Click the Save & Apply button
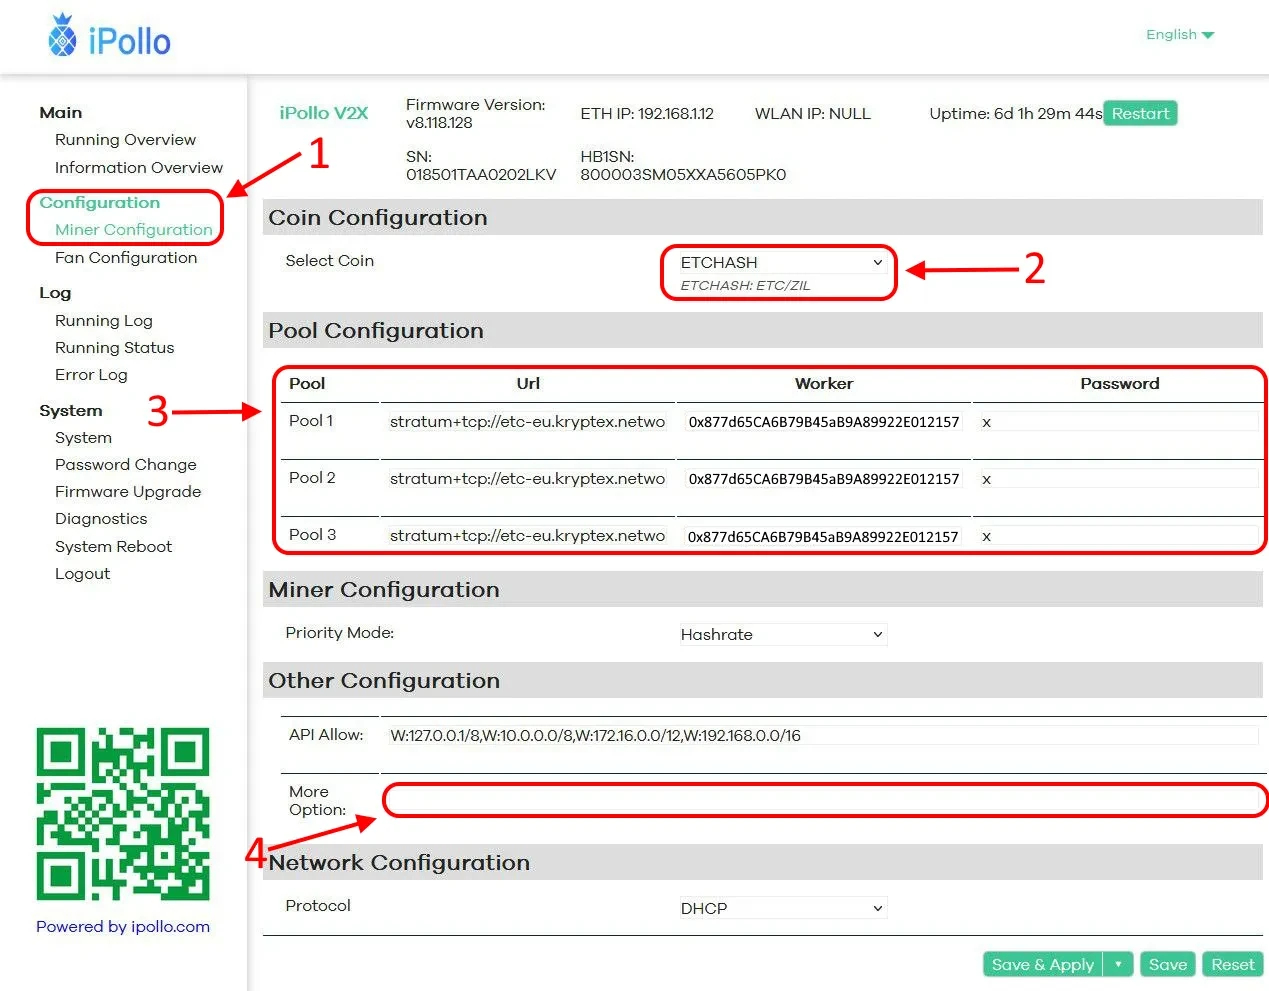This screenshot has width=1269, height=991. tap(1042, 964)
